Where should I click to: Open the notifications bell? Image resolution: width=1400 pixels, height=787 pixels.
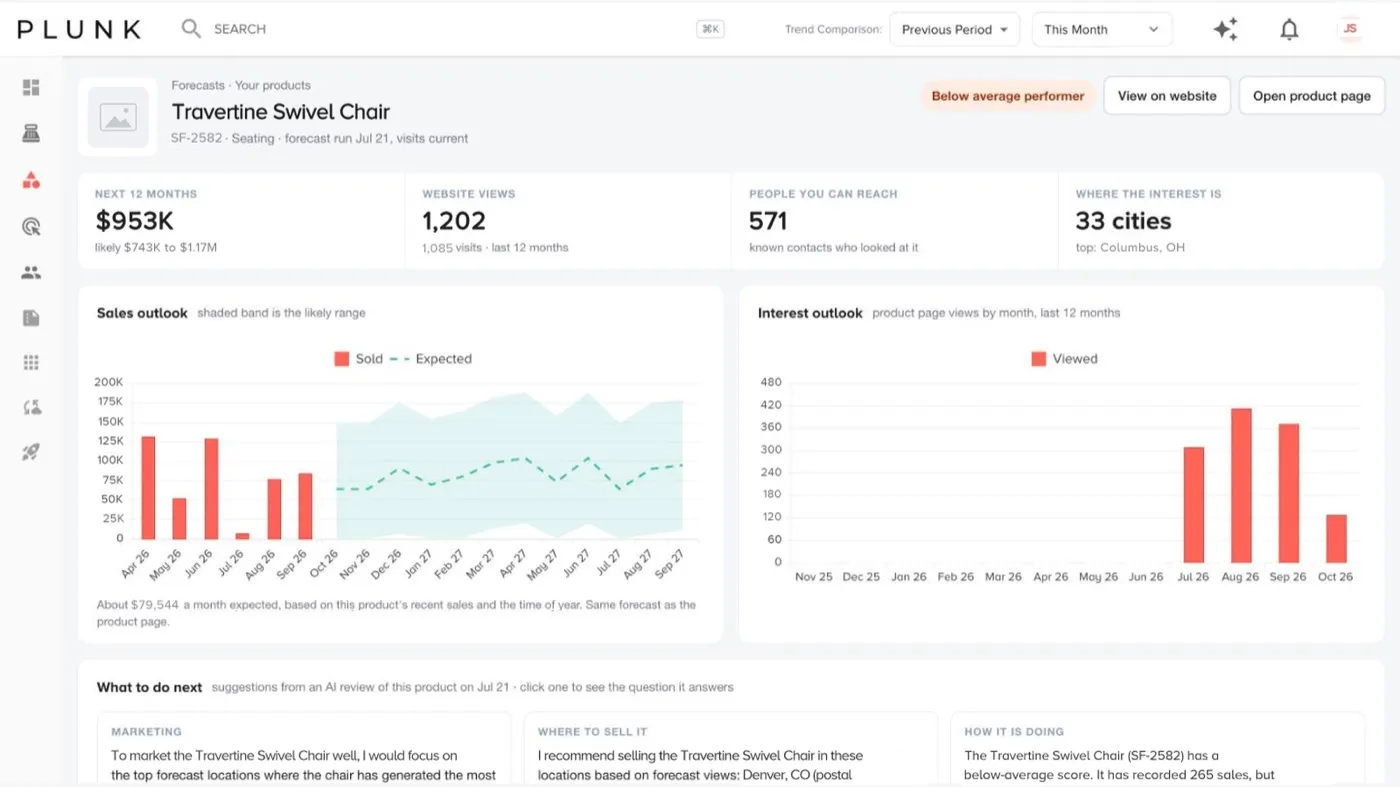1289,29
